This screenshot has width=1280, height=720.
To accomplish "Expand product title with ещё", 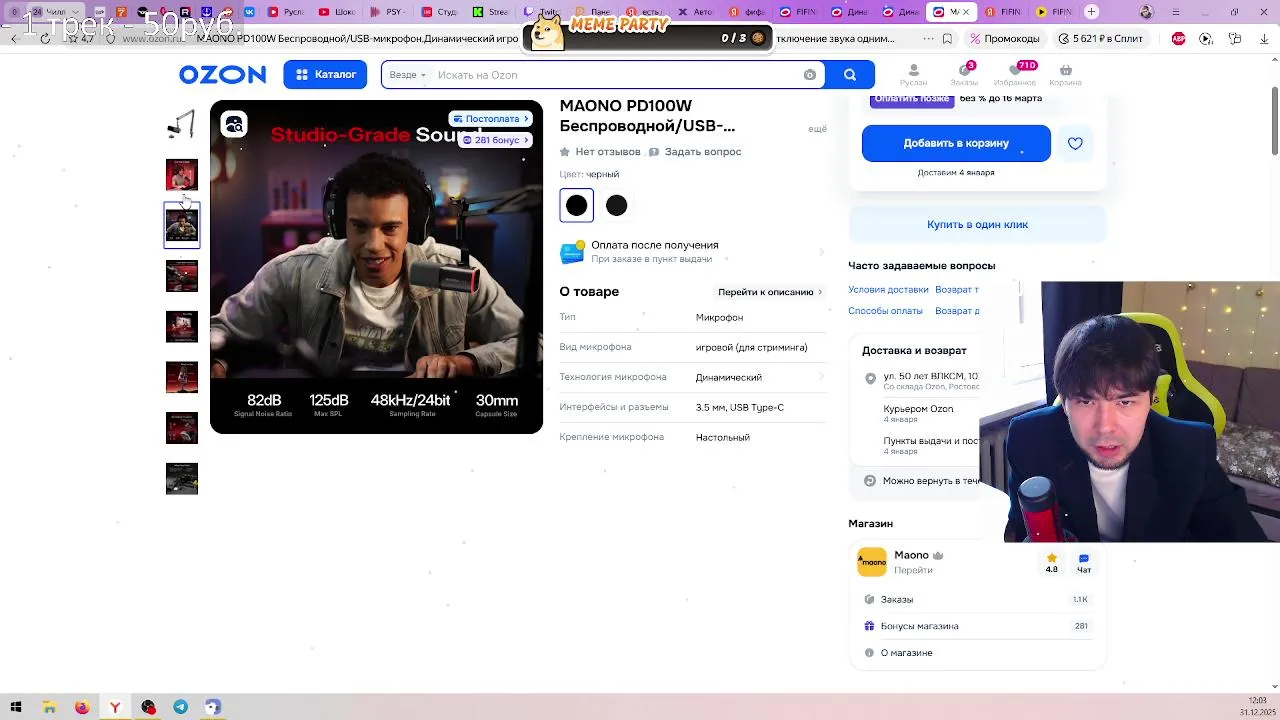I will (817, 129).
